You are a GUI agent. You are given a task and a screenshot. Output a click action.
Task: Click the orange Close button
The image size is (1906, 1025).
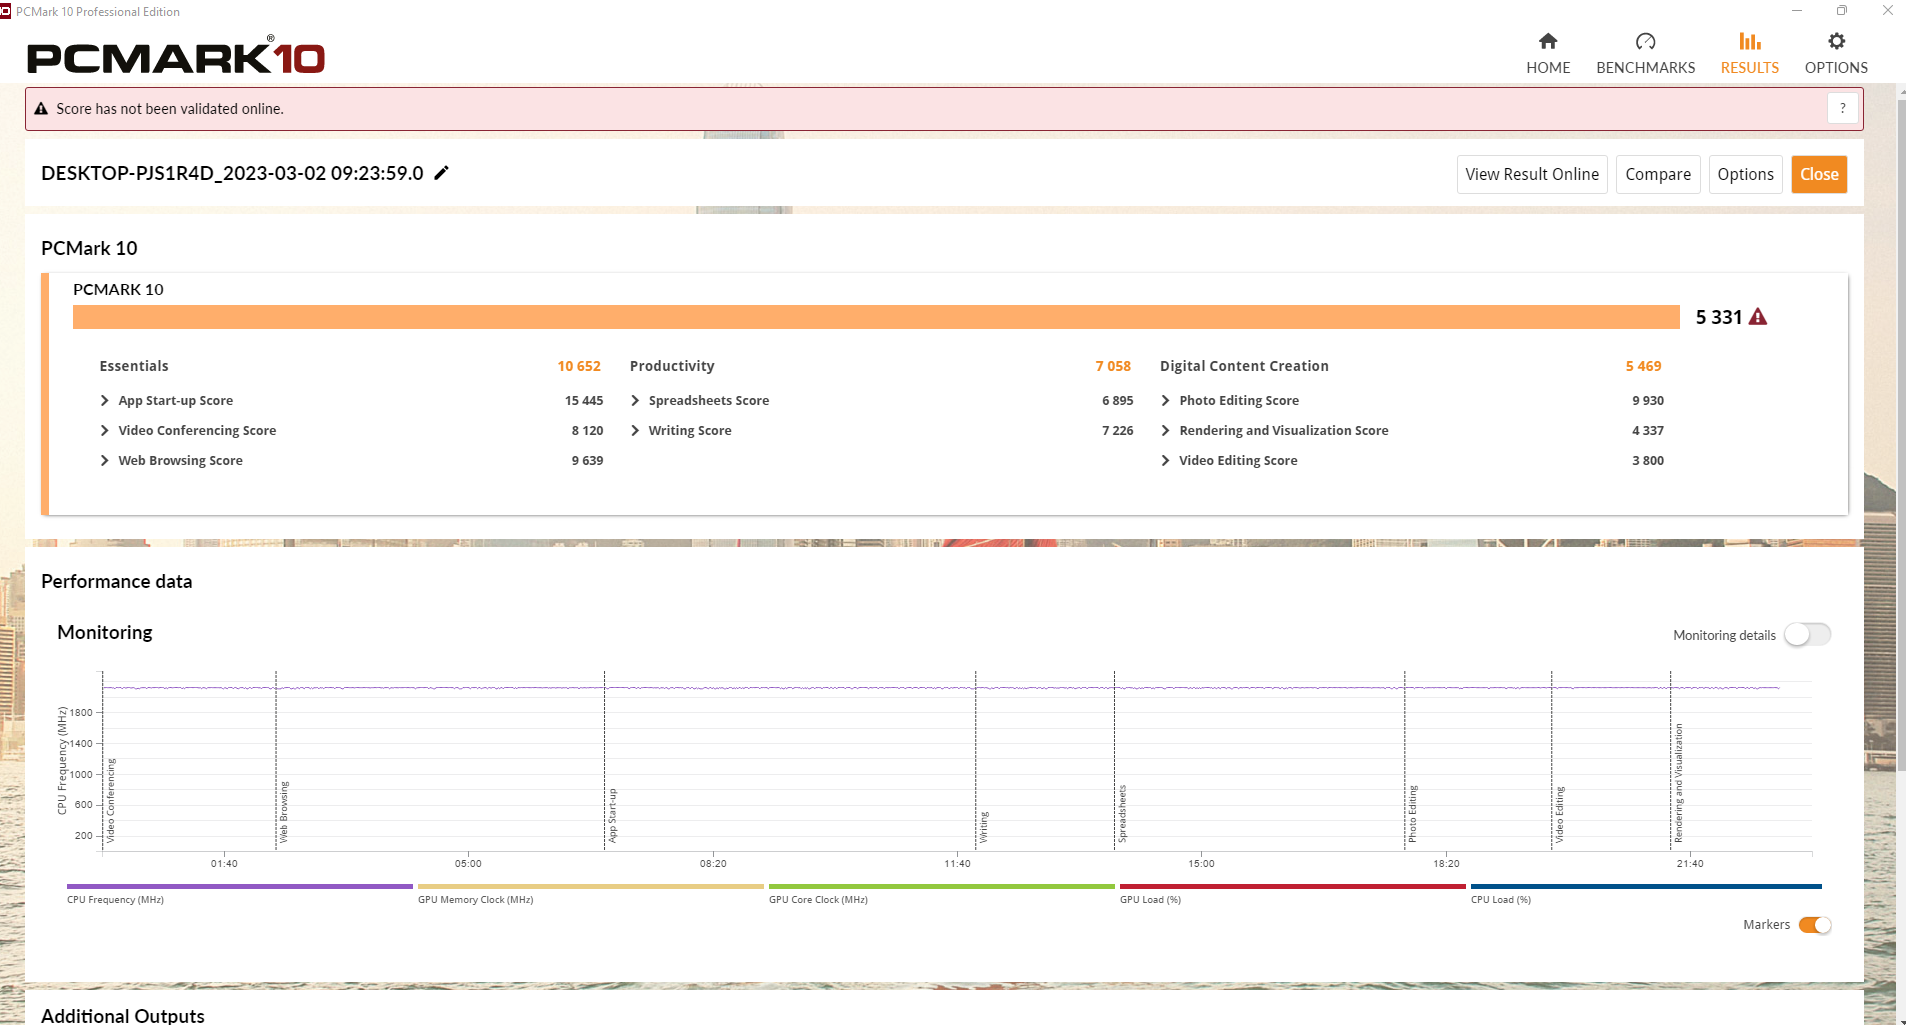[x=1818, y=174]
